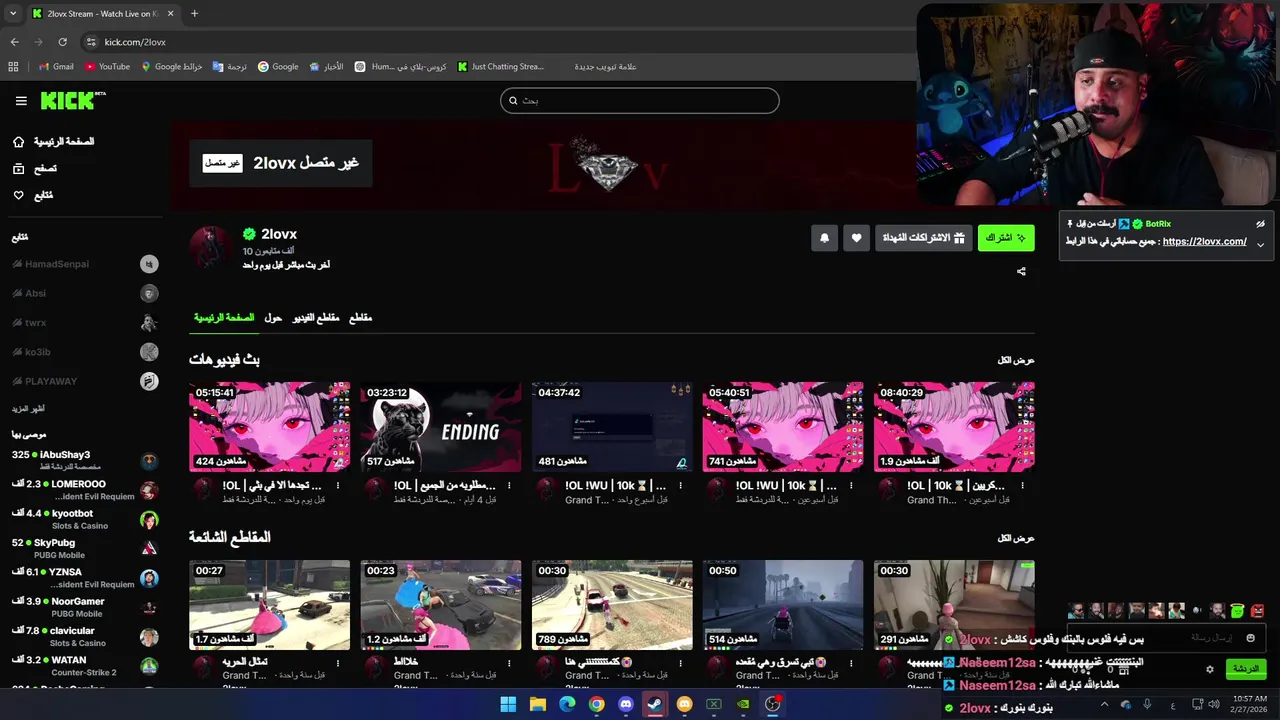Select the green halo emote in chat
The width and height of the screenshot is (1280, 720).
tap(1237, 611)
